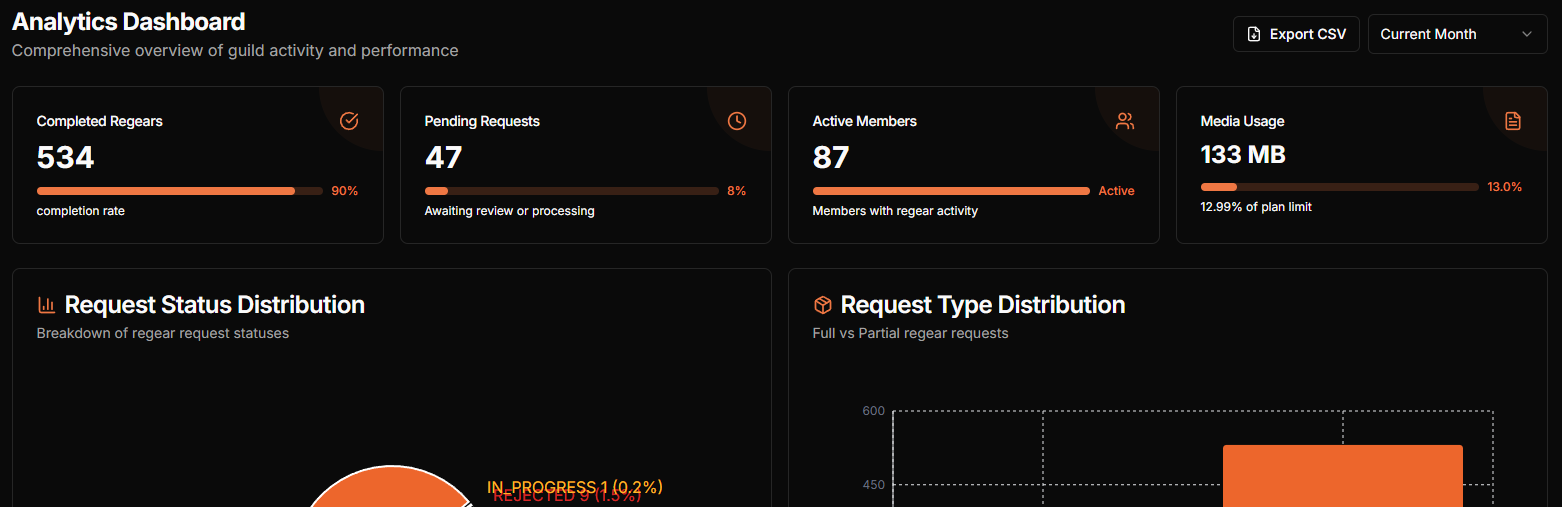Image resolution: width=1562 pixels, height=507 pixels.
Task: Click the 'completion rate' caption
Action: (81, 211)
